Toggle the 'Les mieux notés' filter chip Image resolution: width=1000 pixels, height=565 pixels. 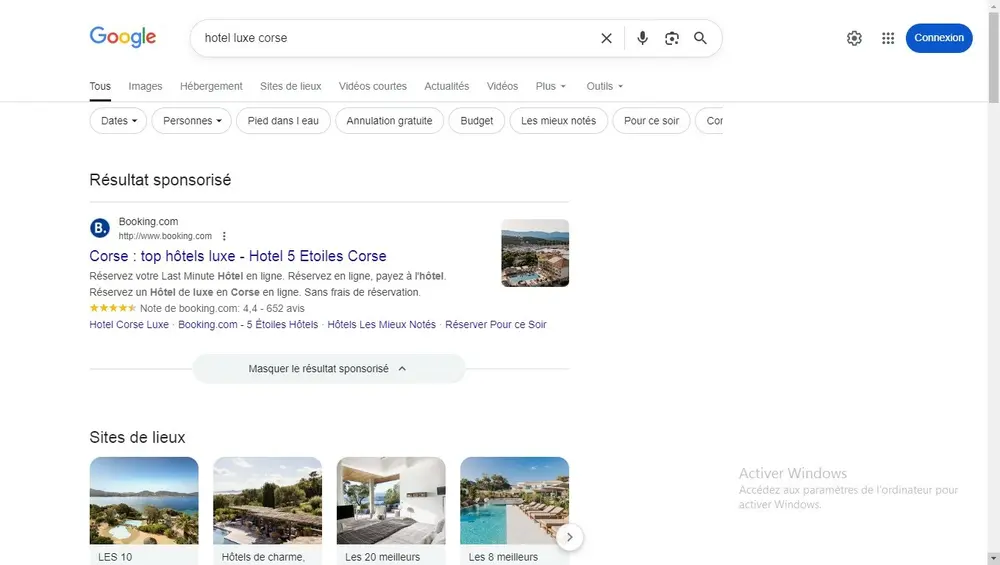pos(558,121)
